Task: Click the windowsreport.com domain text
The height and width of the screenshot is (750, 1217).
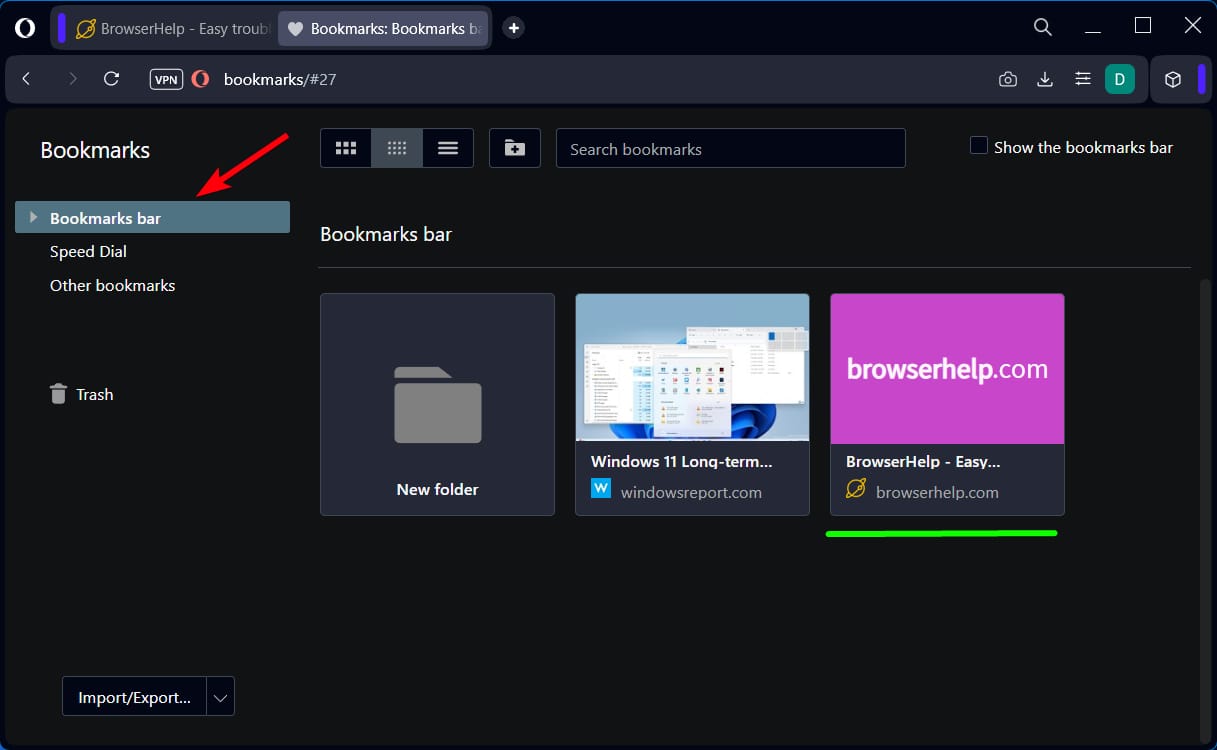Action: [x=691, y=492]
